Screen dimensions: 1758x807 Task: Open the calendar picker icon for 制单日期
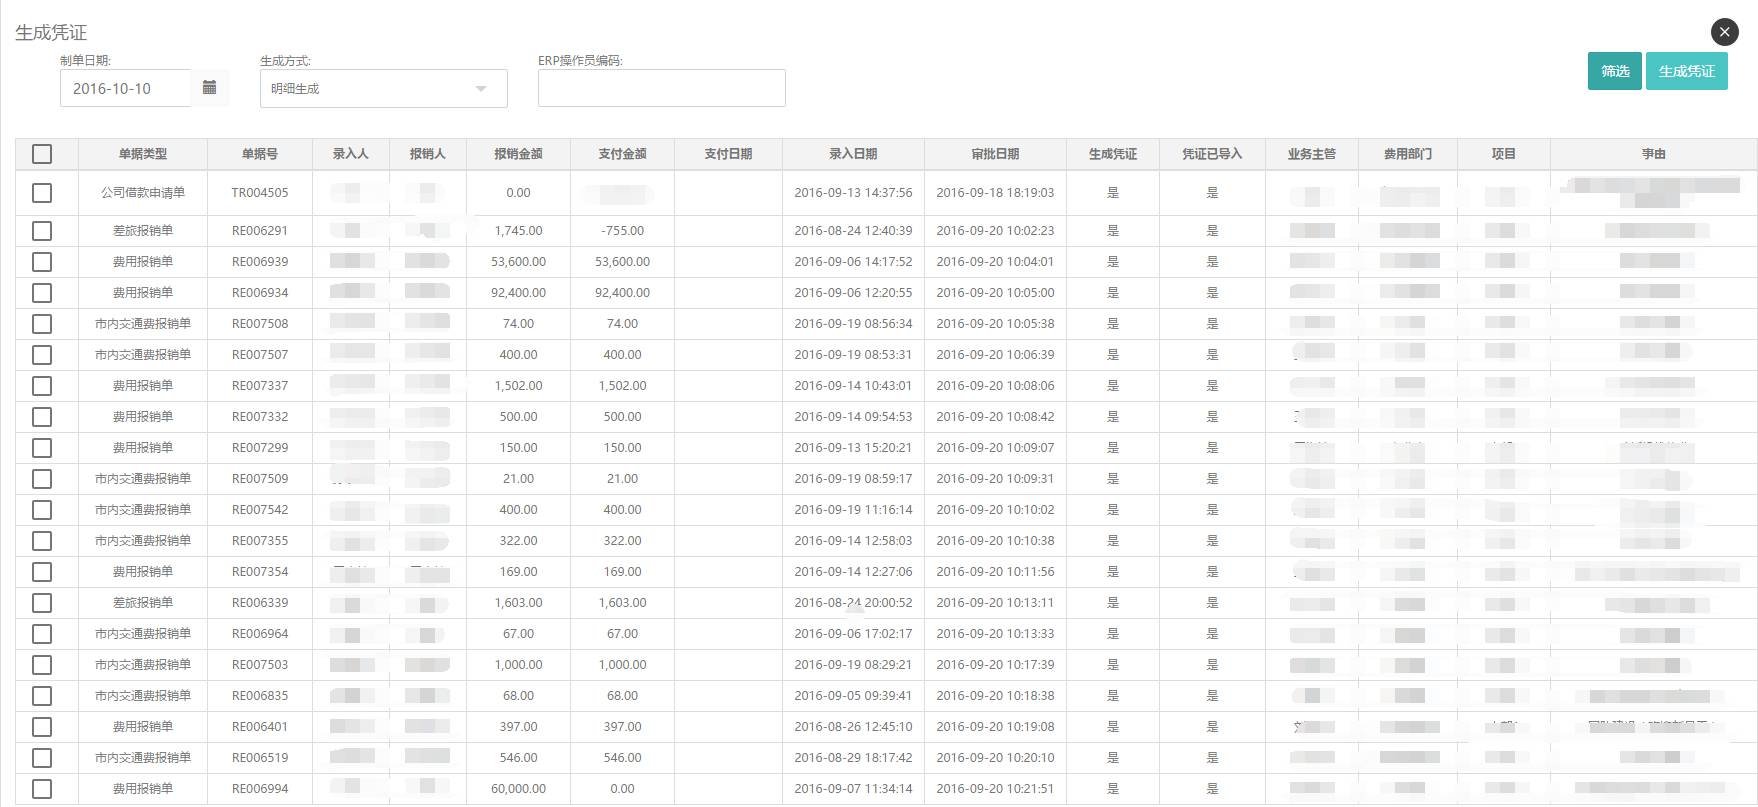point(209,88)
